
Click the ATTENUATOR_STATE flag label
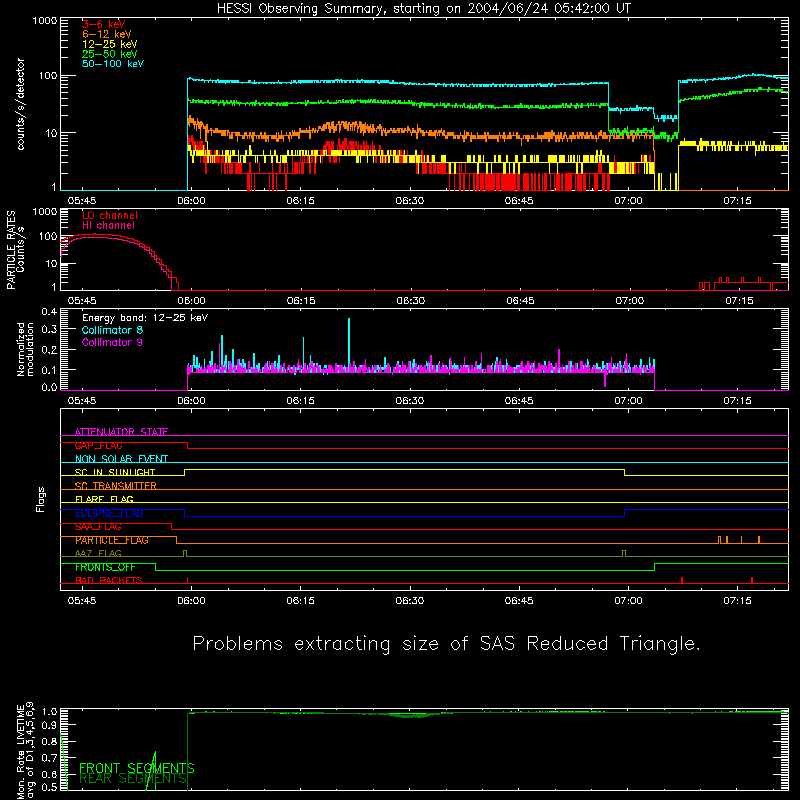point(121,432)
